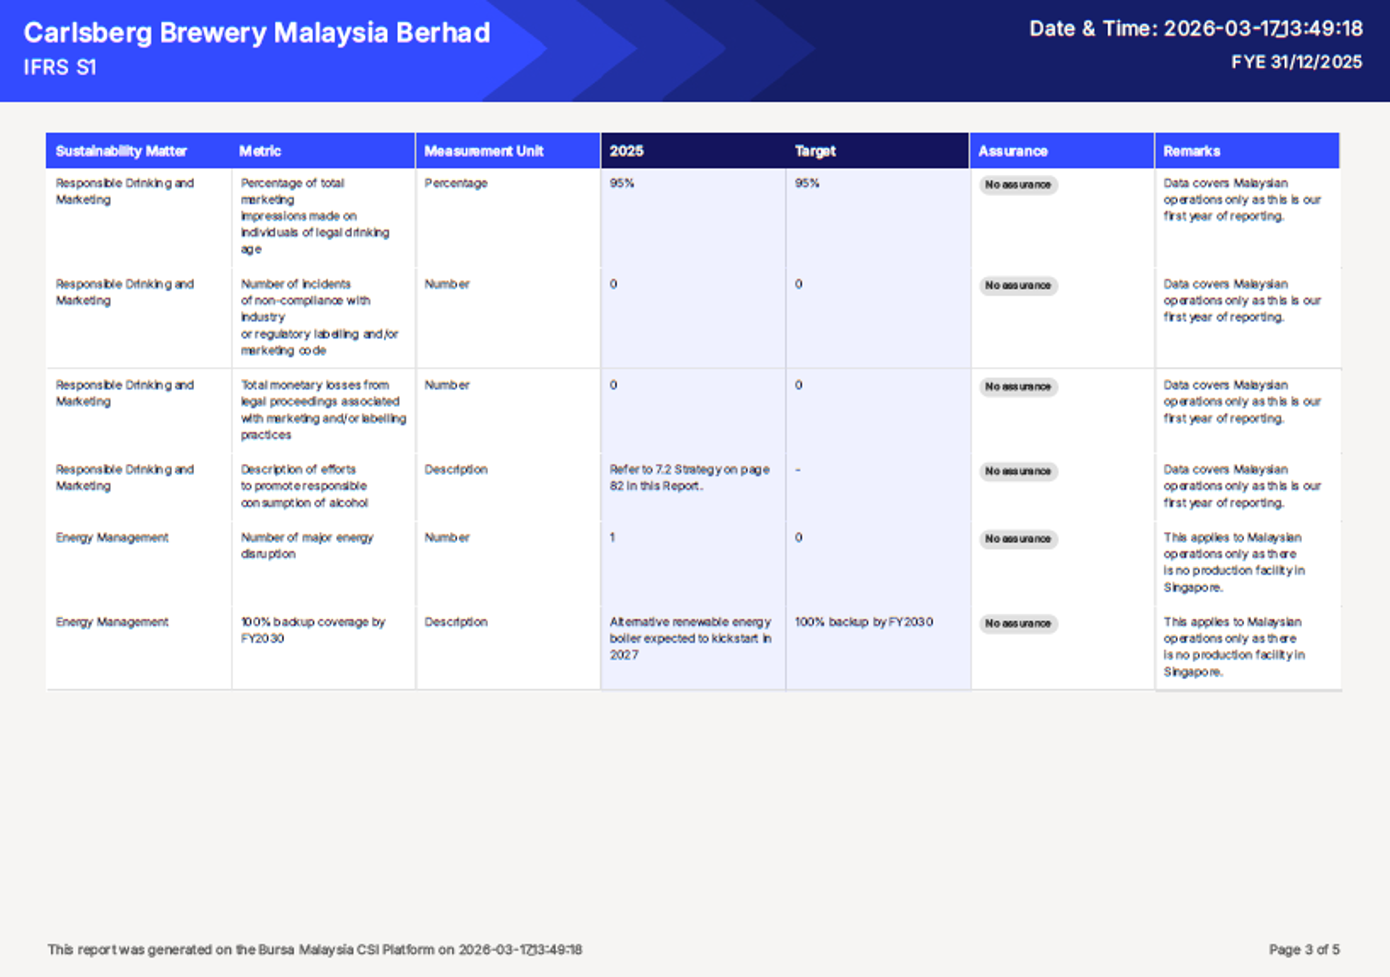Click the Date & Time stamp in header
The image size is (1390, 977).
click(1195, 29)
